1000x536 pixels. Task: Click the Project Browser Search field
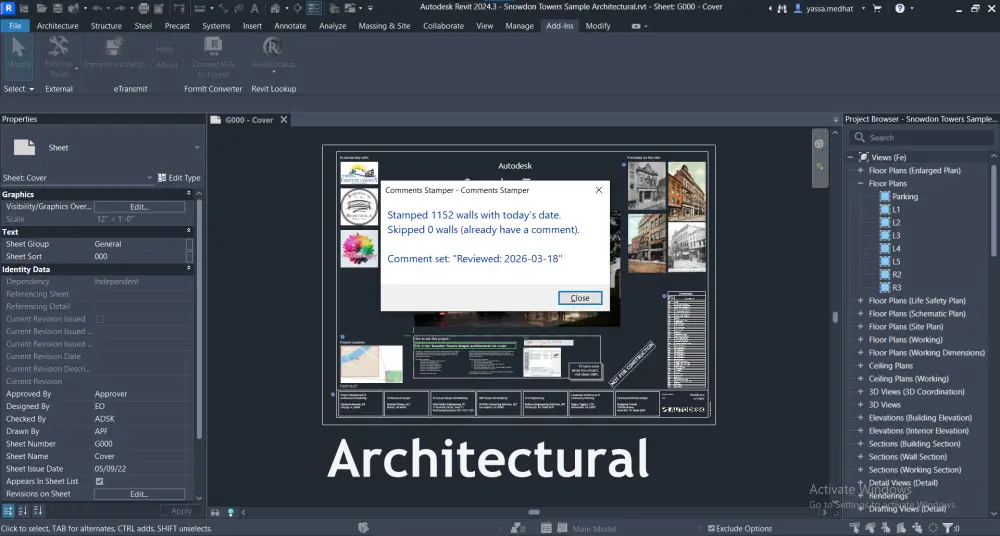(x=922, y=137)
